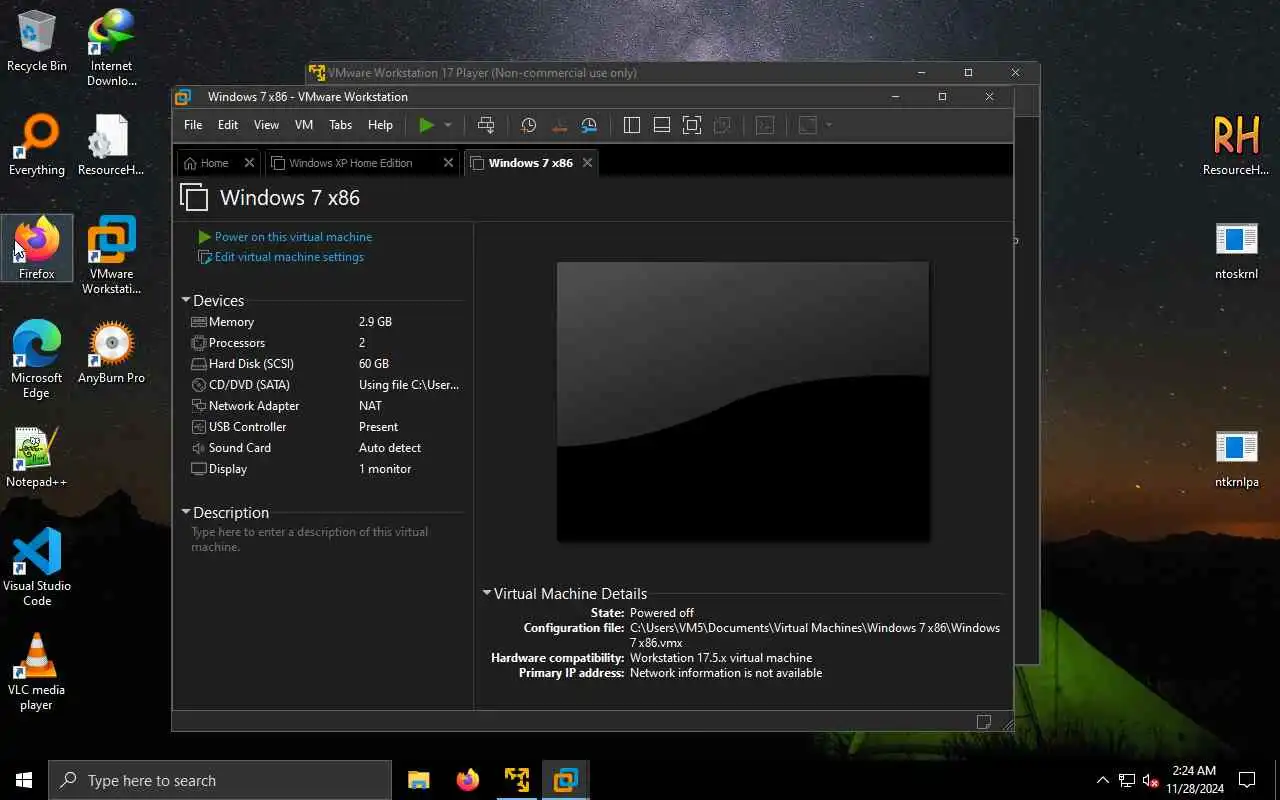The width and height of the screenshot is (1280, 800).
Task: Click the Take Snapshot clock icon
Action: (529, 125)
